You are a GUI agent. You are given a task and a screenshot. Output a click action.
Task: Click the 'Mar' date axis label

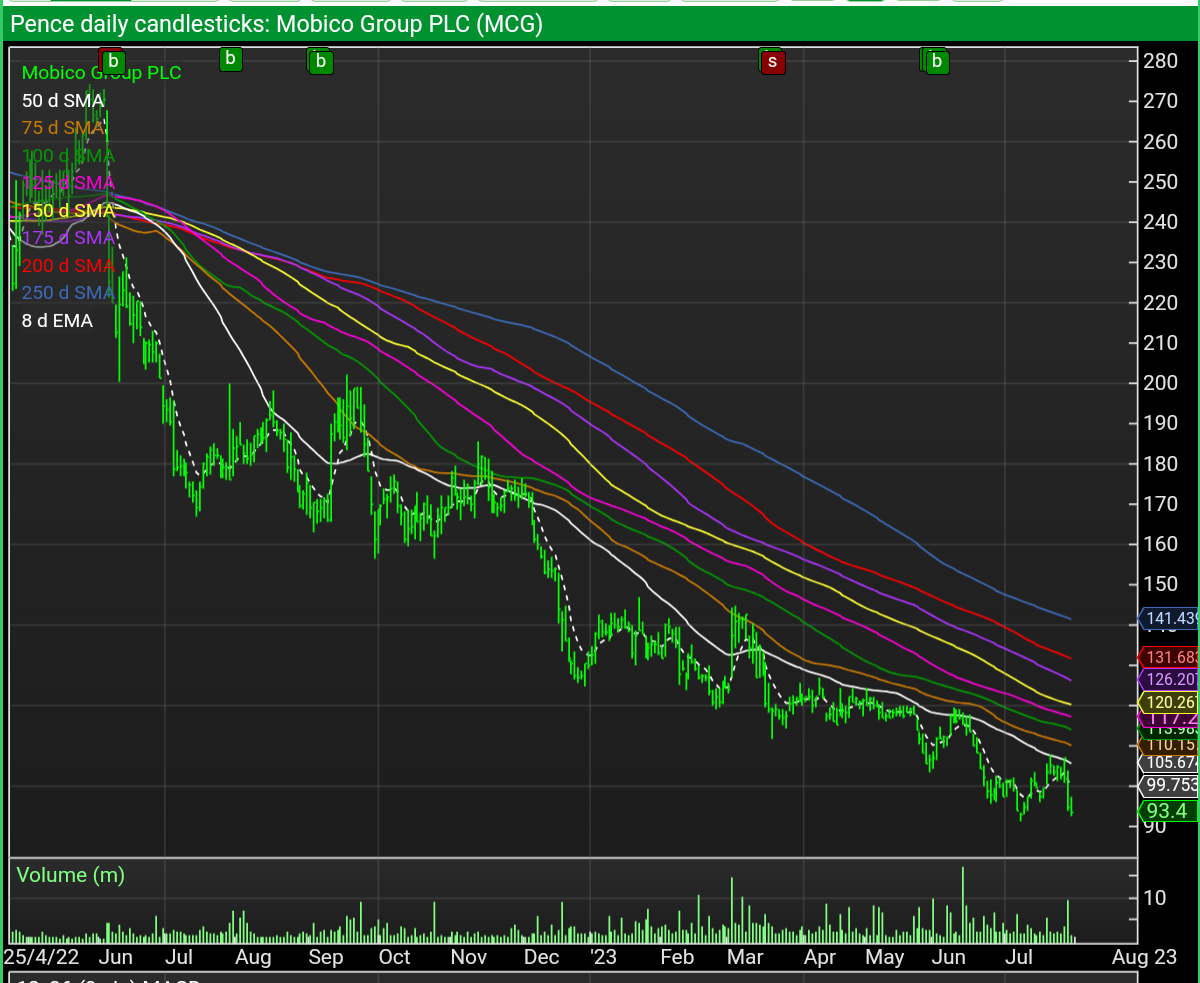pos(746,957)
